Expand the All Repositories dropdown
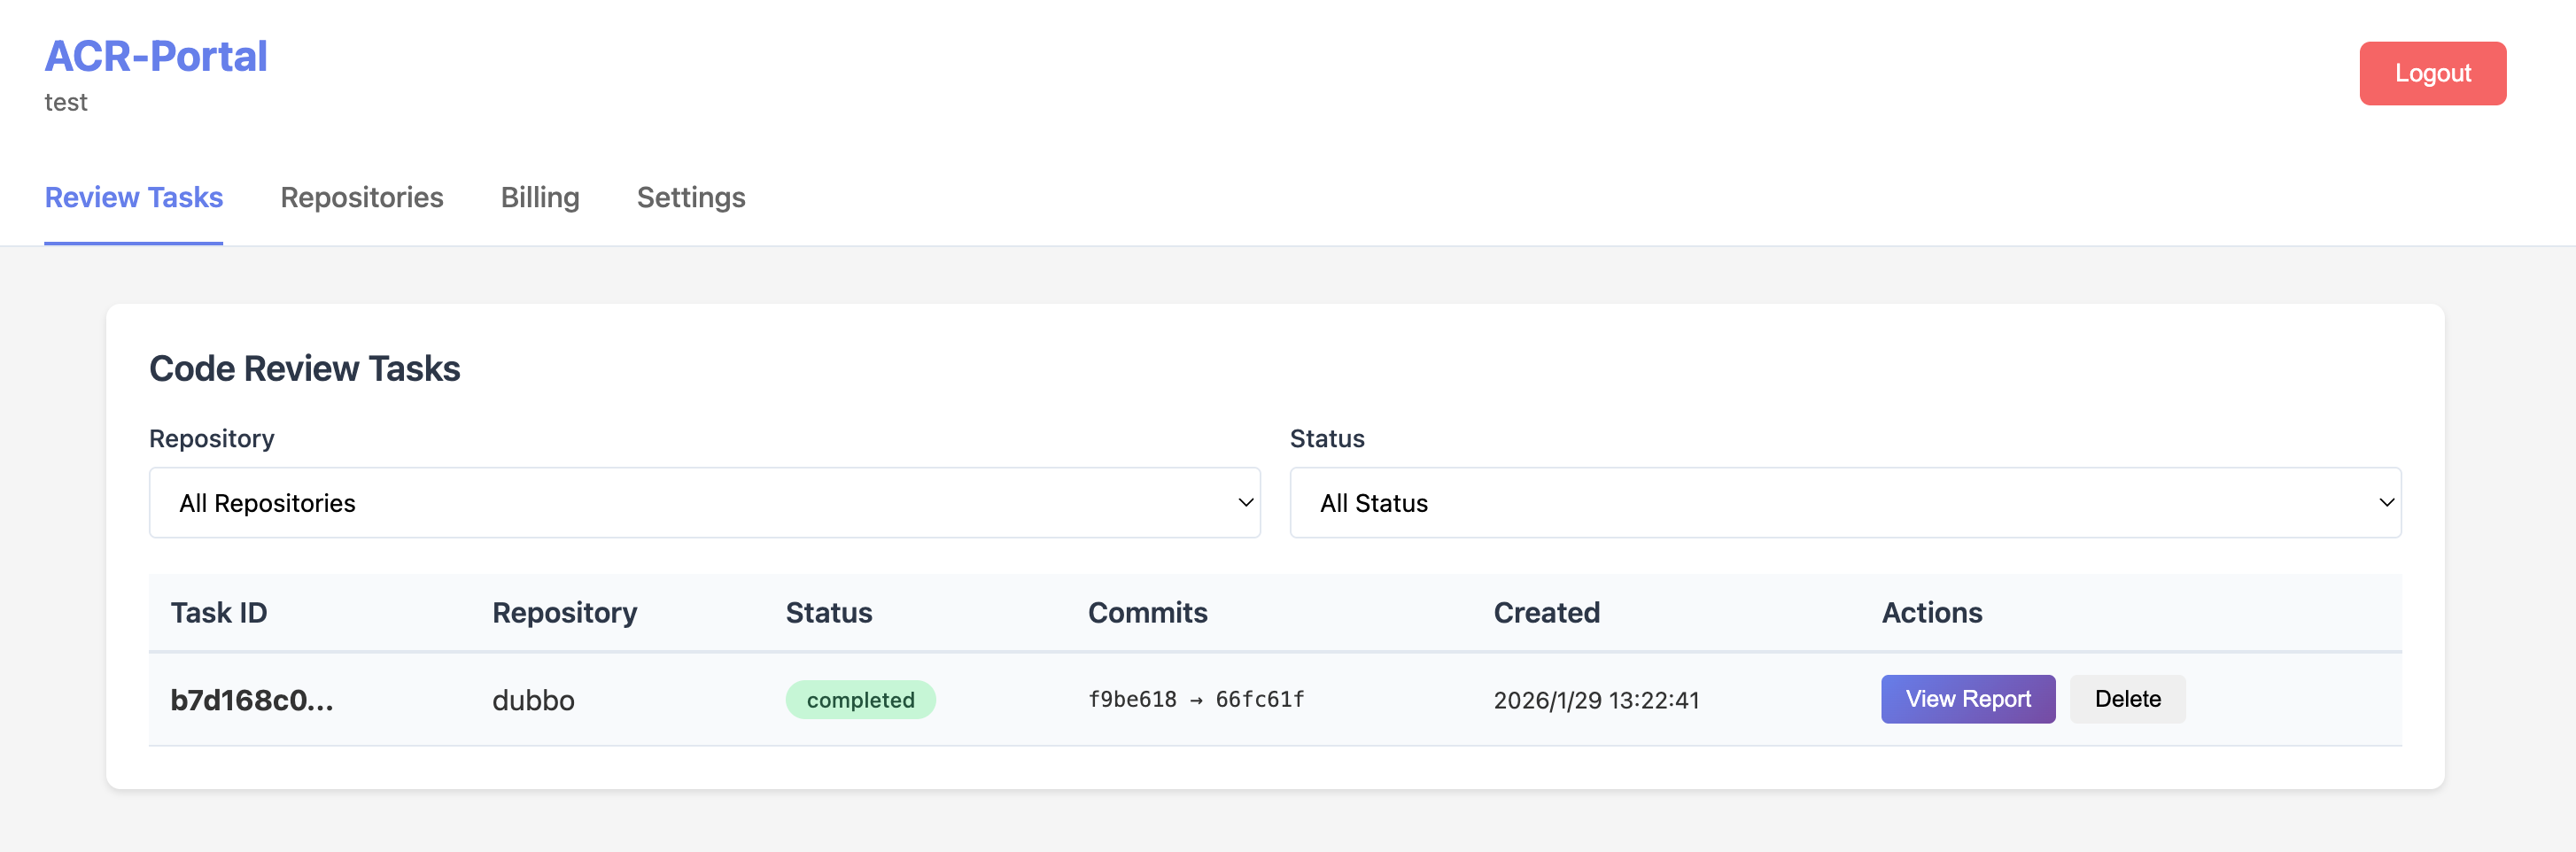This screenshot has height=852, width=2576. pos(703,502)
